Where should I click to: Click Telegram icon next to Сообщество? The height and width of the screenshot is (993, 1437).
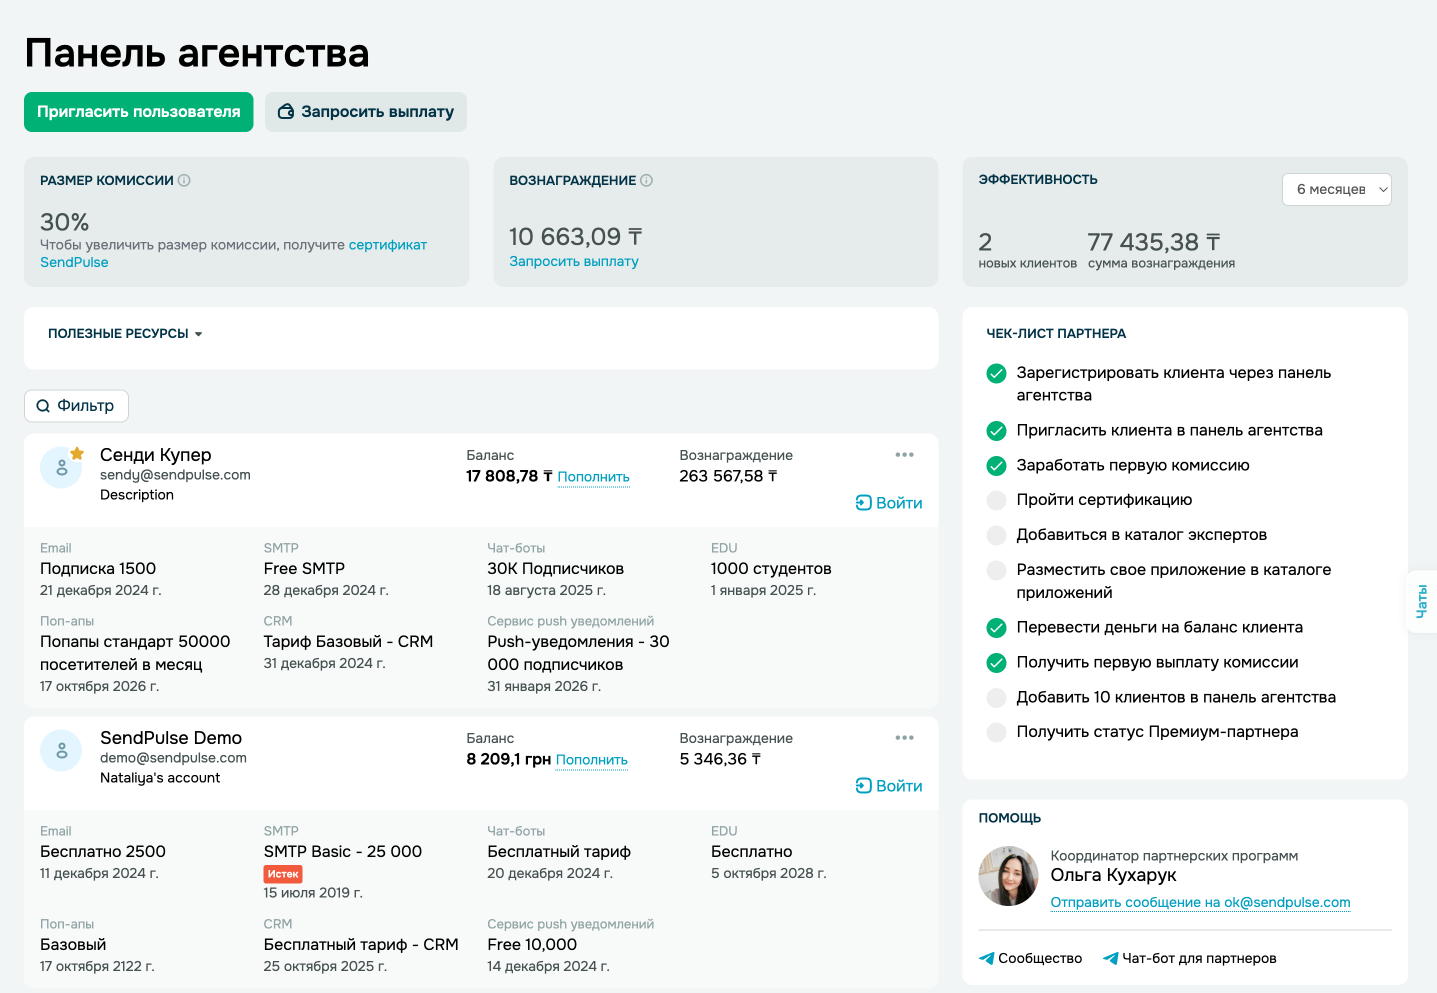pyautogui.click(x=987, y=958)
